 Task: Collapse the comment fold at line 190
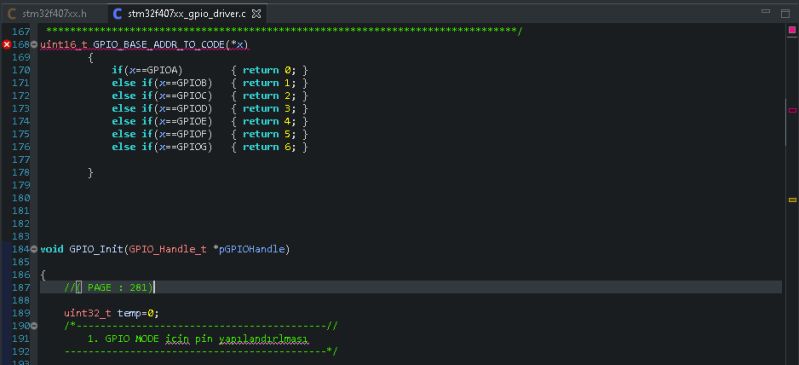click(34, 326)
